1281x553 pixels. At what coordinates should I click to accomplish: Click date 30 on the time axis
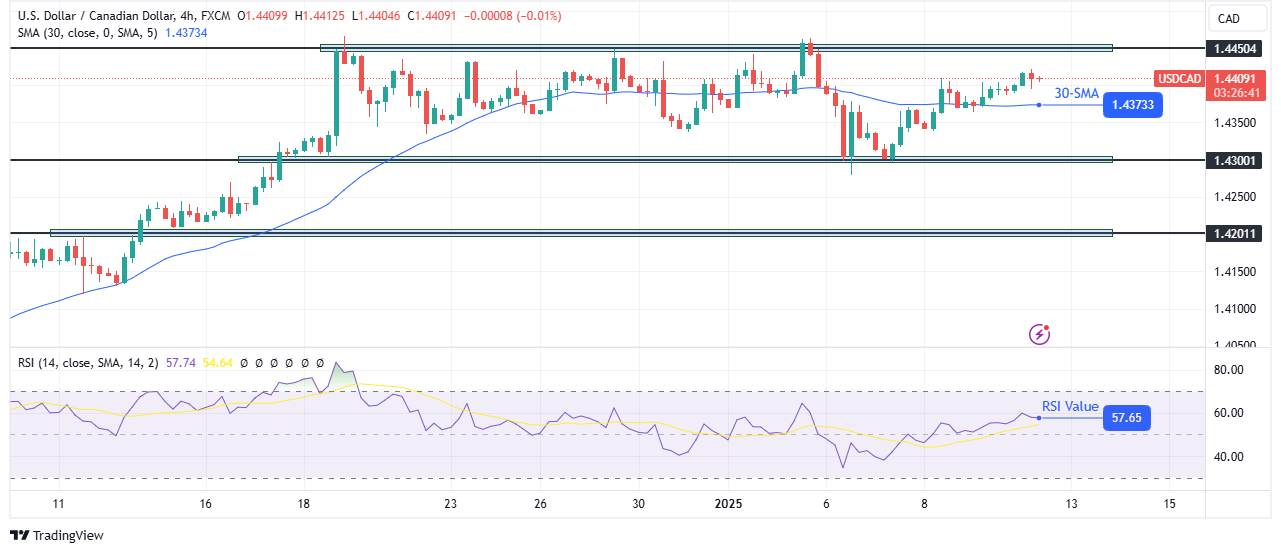pos(638,505)
